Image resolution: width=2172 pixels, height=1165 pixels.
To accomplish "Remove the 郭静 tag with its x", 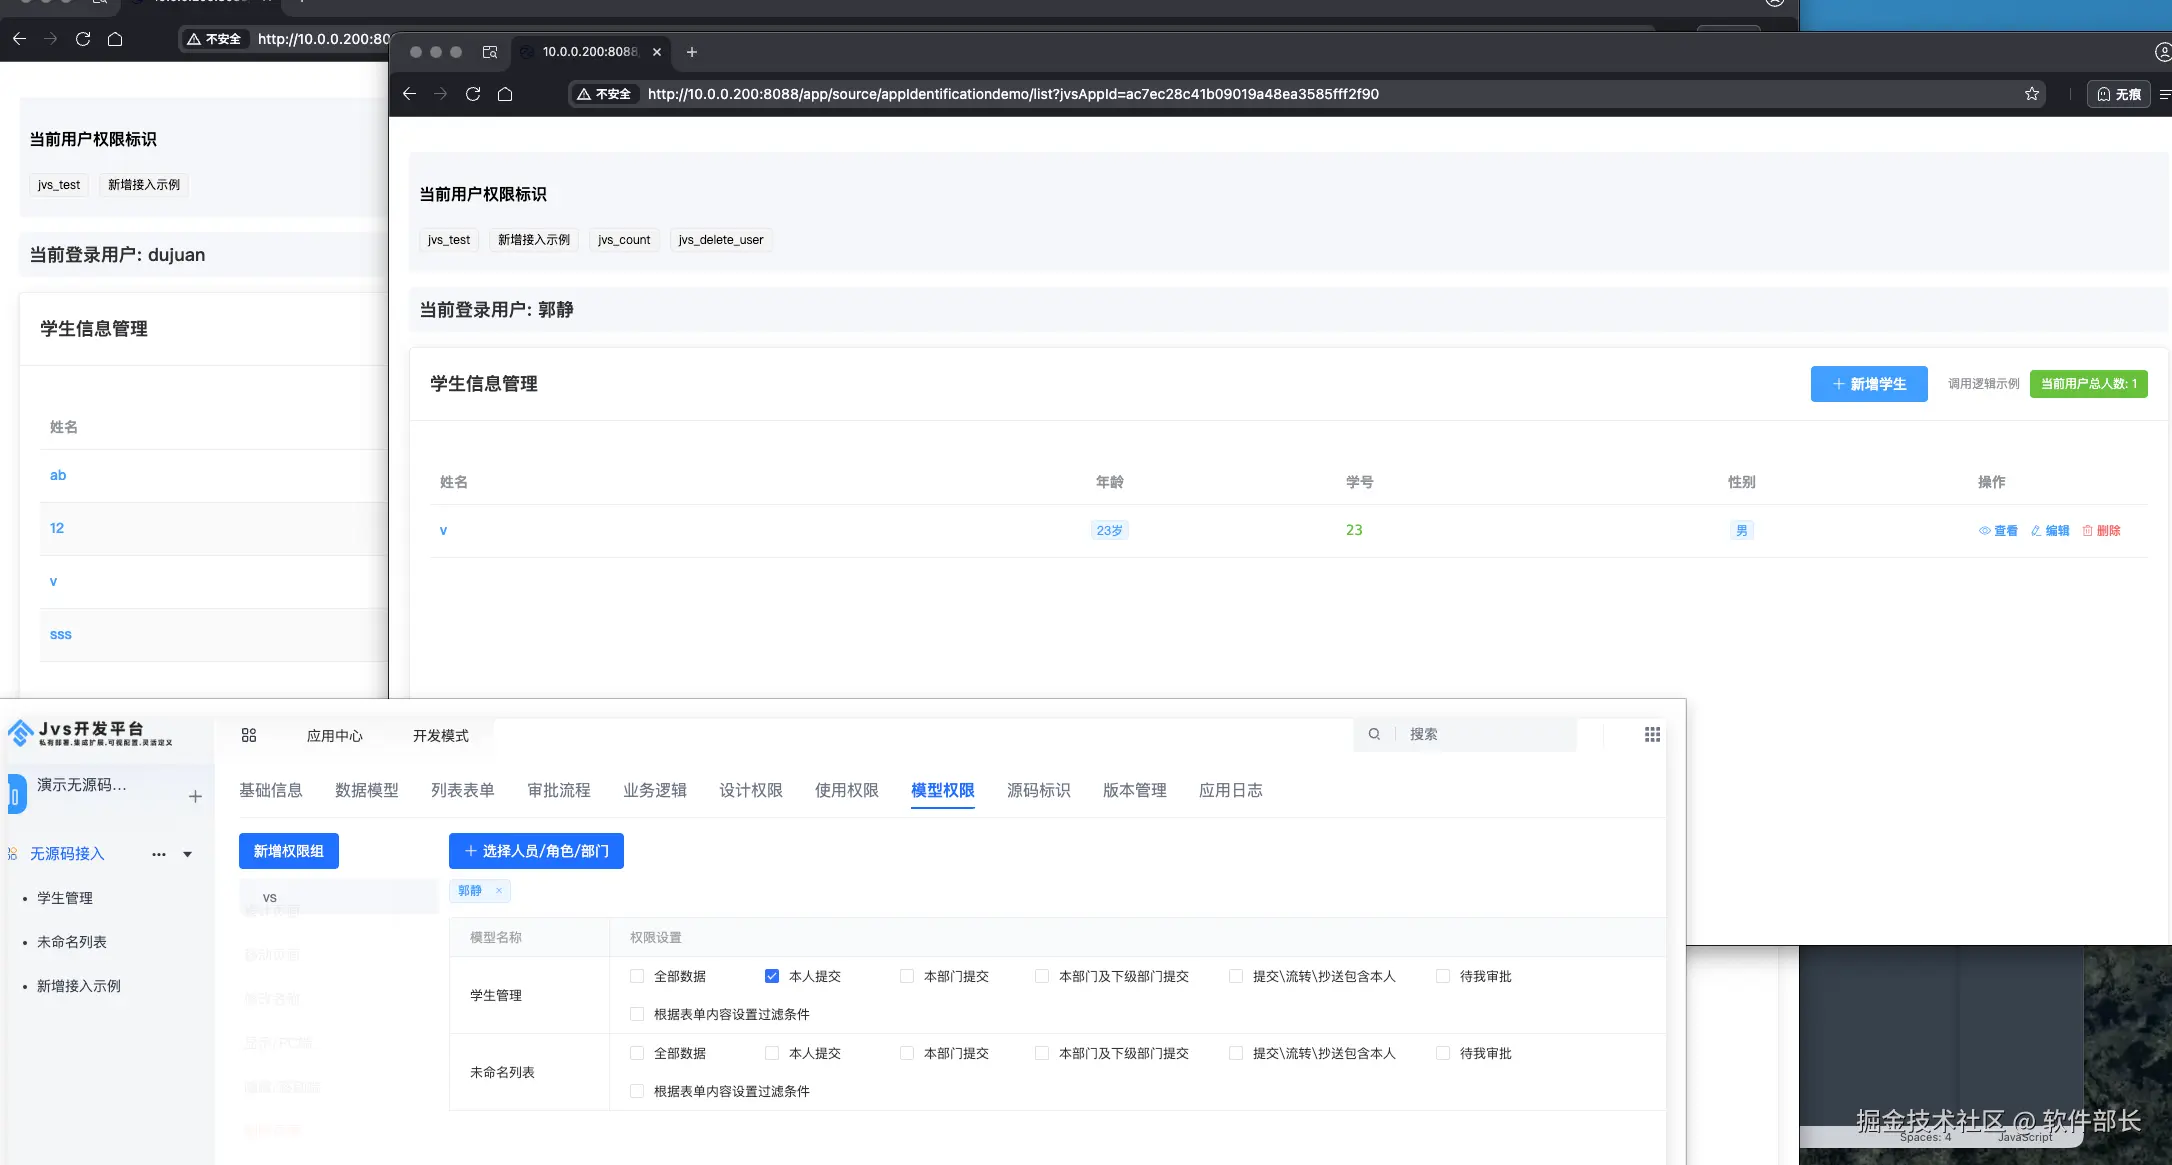I will (499, 890).
